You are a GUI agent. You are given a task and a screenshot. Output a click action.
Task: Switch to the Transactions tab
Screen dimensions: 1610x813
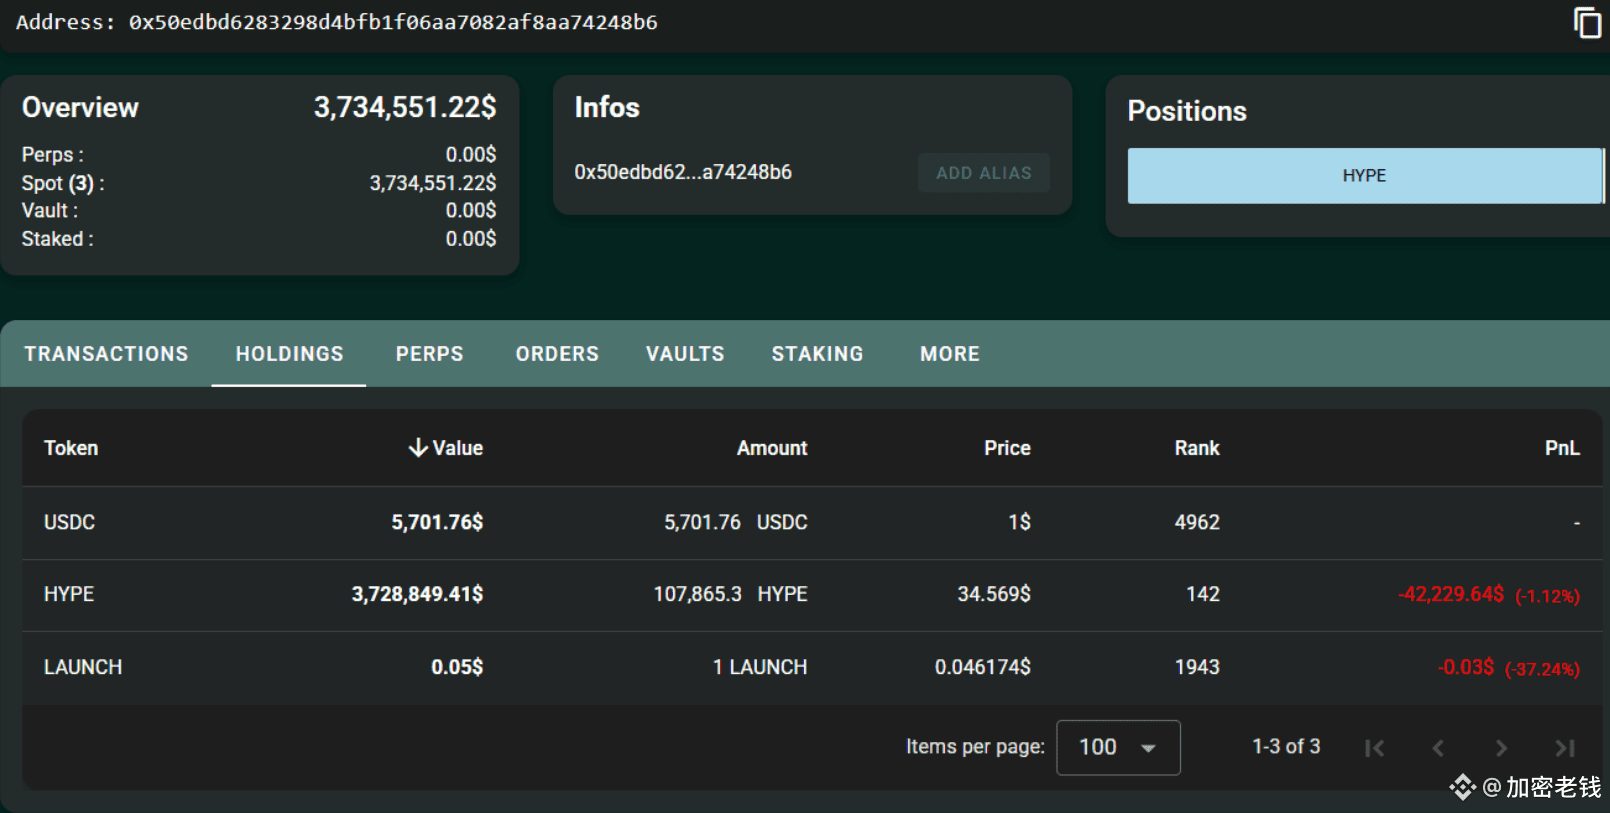click(x=106, y=354)
